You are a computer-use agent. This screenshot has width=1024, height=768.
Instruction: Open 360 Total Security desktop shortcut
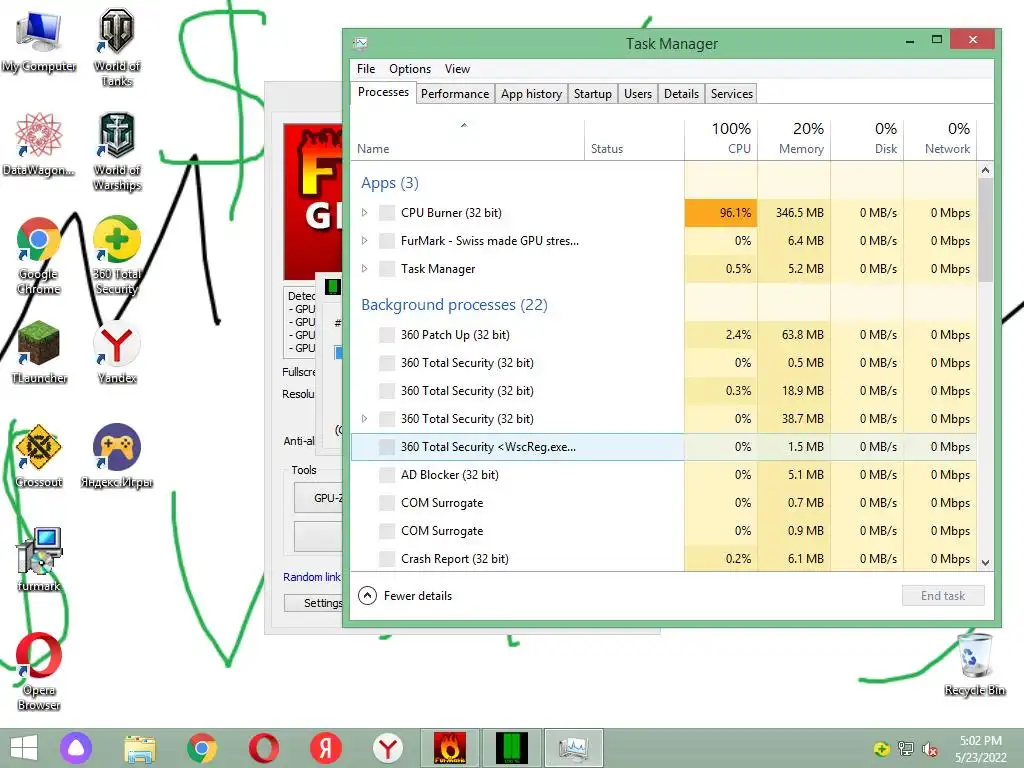point(117,255)
